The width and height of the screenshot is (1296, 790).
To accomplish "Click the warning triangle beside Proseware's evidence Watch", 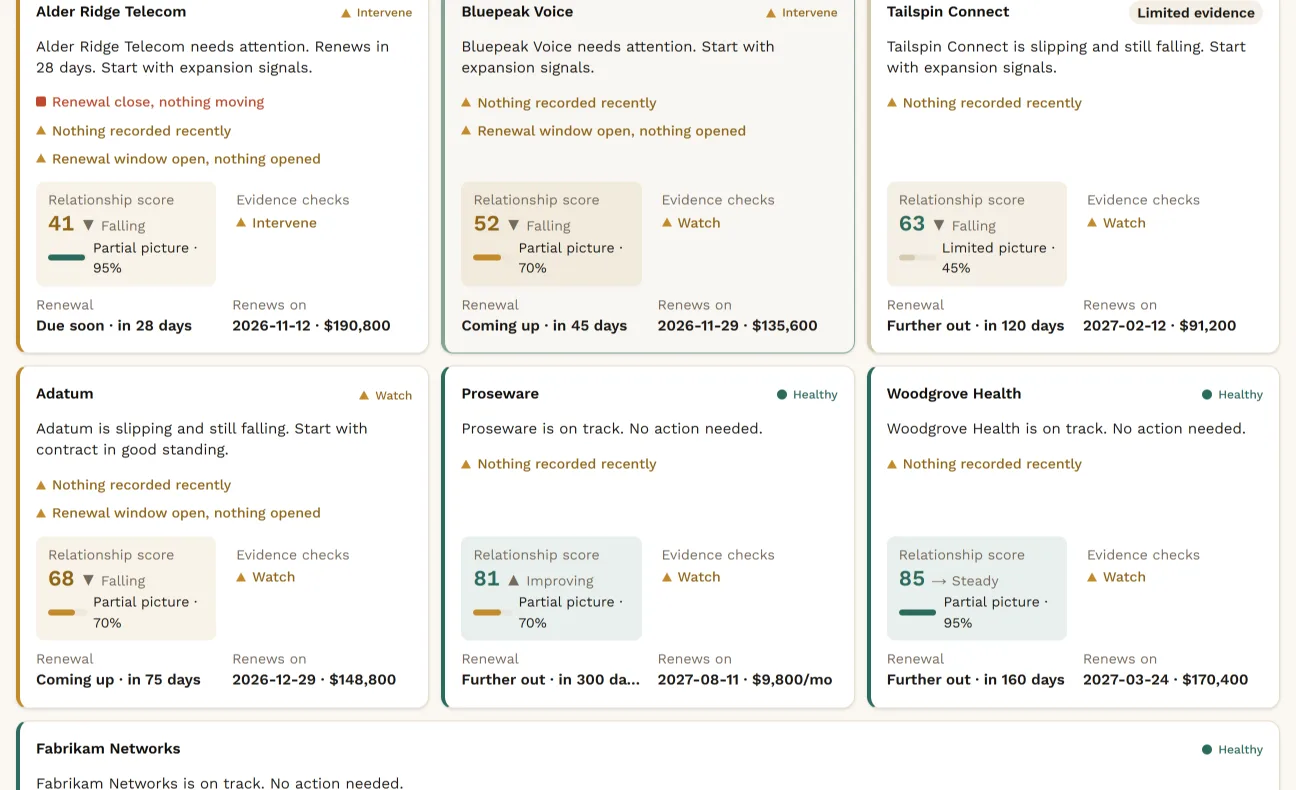I will (667, 577).
